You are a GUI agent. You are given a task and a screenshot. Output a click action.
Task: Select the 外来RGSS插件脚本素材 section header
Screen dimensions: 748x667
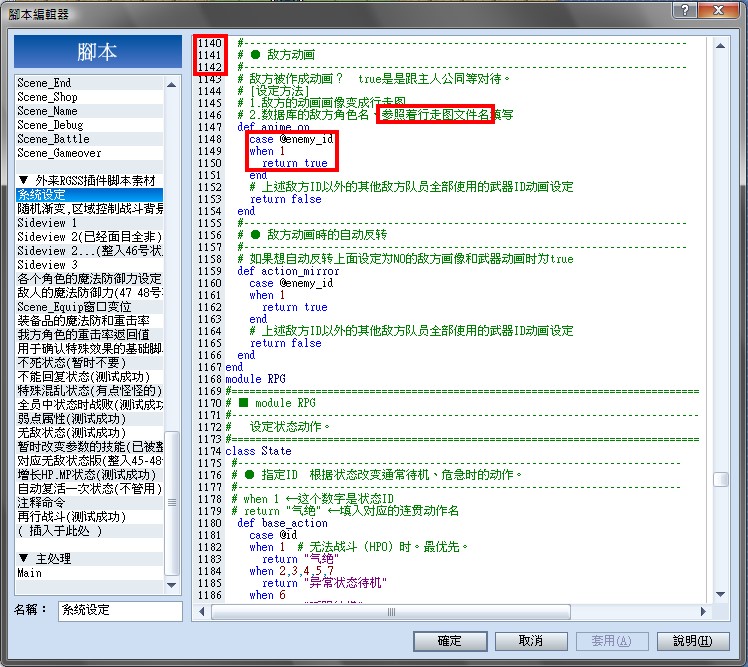89,181
